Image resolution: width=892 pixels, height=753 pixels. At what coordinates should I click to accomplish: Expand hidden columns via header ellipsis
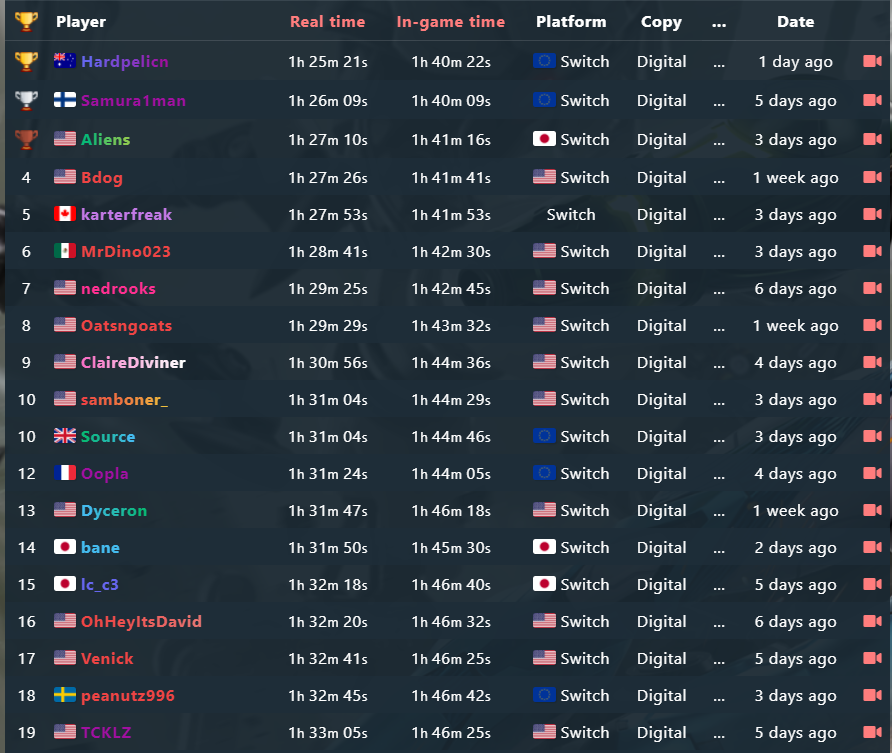(719, 23)
